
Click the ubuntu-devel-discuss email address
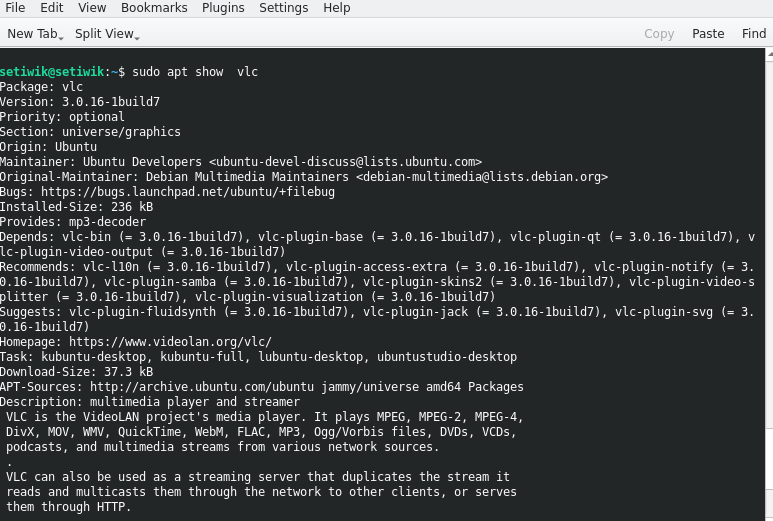[x=346, y=162]
